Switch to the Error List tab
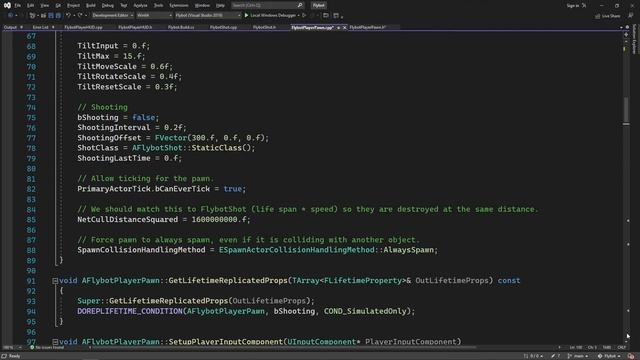This screenshot has height=360, width=640. coord(40,27)
